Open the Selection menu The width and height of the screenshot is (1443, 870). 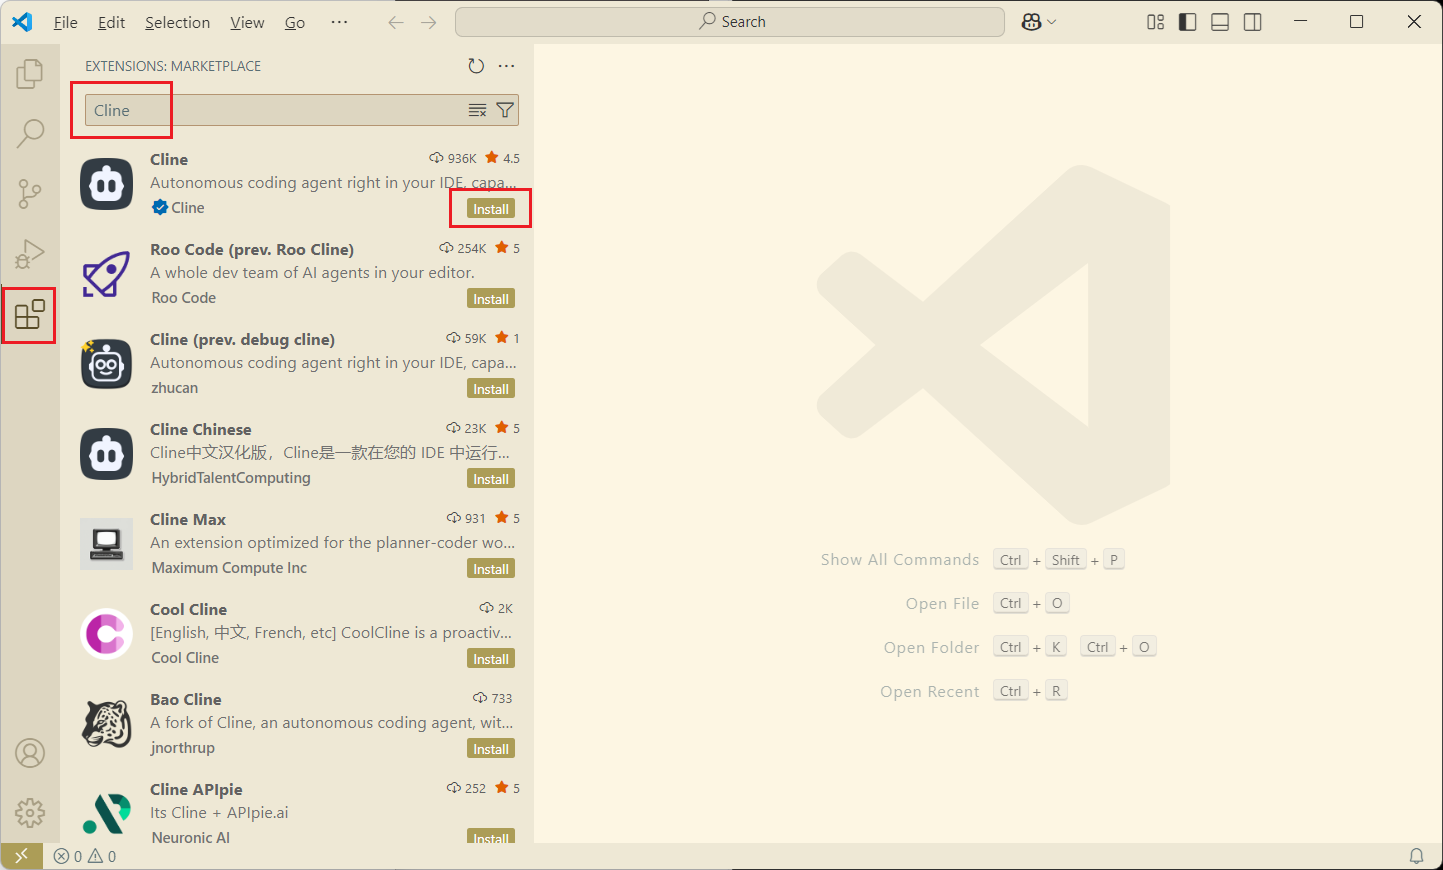[x=177, y=22]
